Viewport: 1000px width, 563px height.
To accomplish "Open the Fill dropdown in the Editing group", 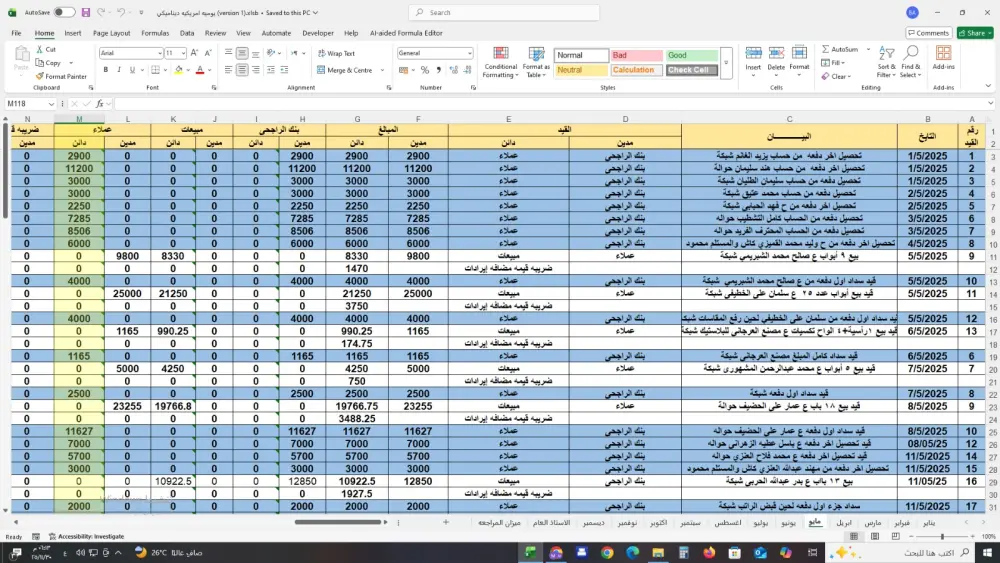I will coord(833,62).
